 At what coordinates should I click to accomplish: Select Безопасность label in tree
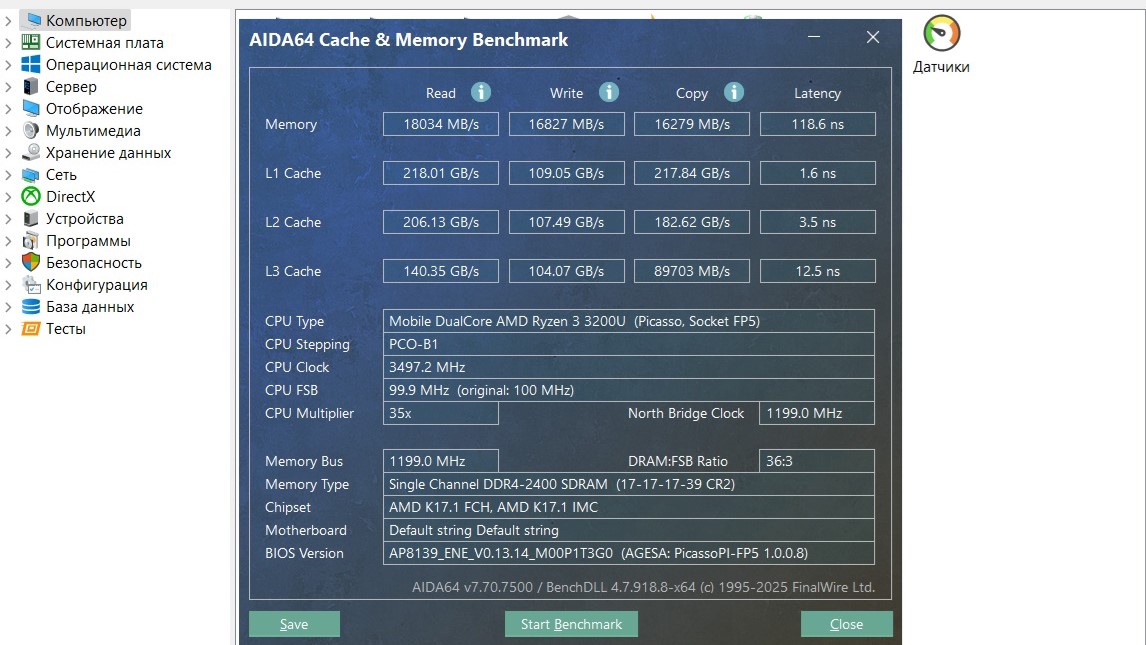94,262
